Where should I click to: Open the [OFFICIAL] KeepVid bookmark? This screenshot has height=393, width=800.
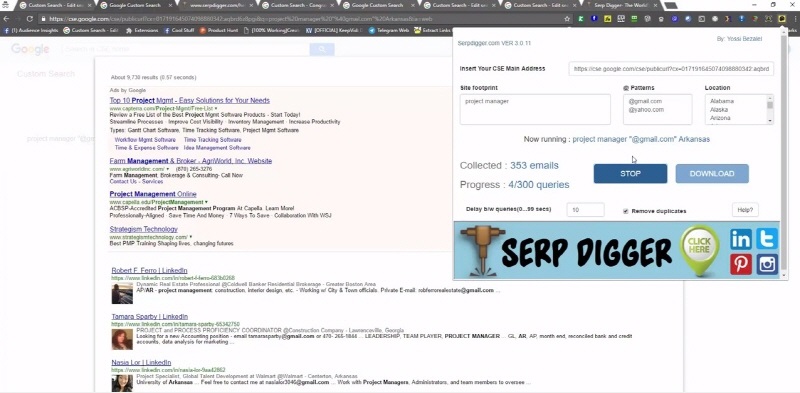pos(334,30)
